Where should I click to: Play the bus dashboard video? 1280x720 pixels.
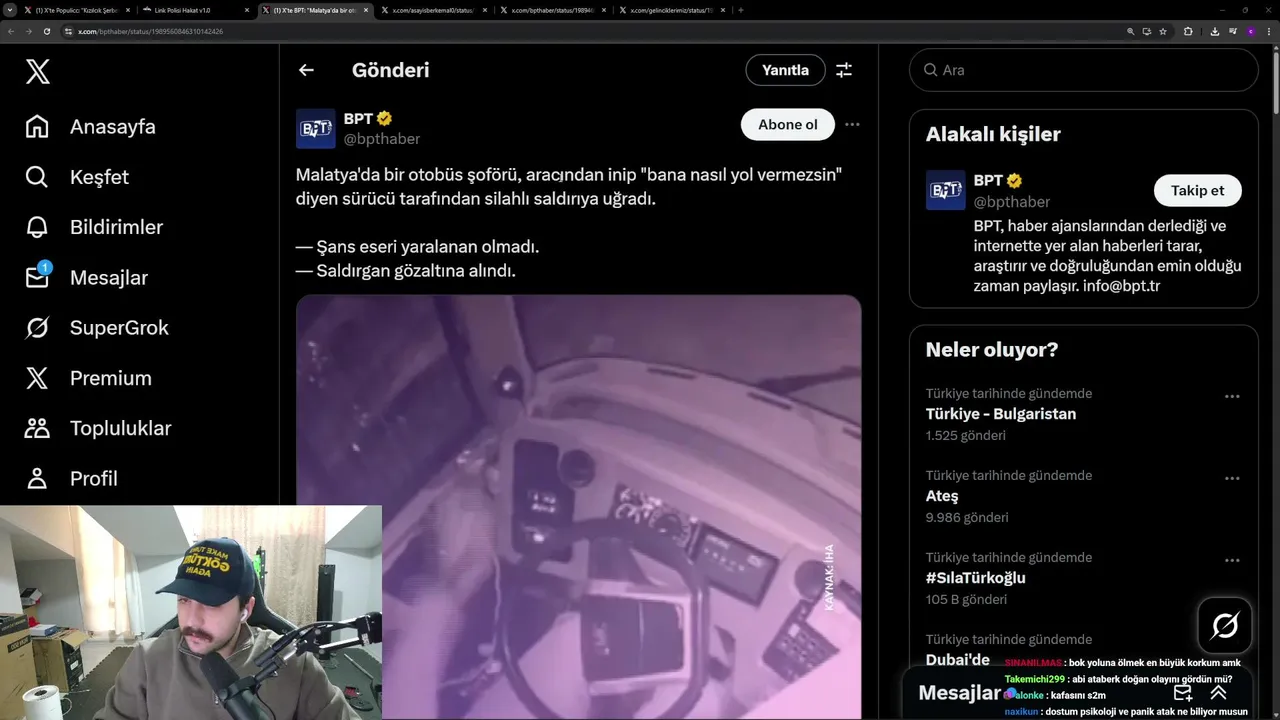[578, 507]
